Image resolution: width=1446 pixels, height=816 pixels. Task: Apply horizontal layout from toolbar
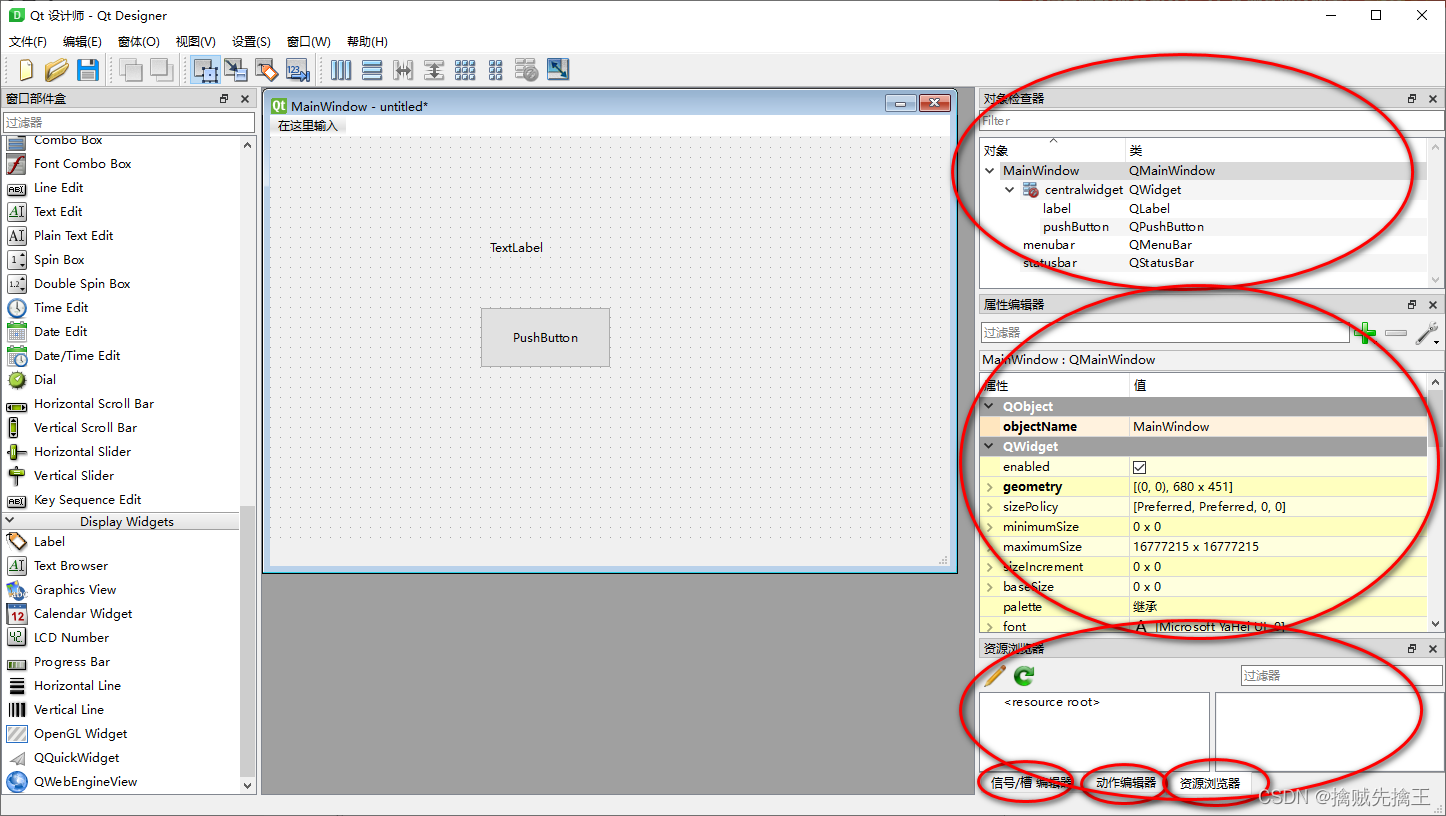(x=341, y=69)
